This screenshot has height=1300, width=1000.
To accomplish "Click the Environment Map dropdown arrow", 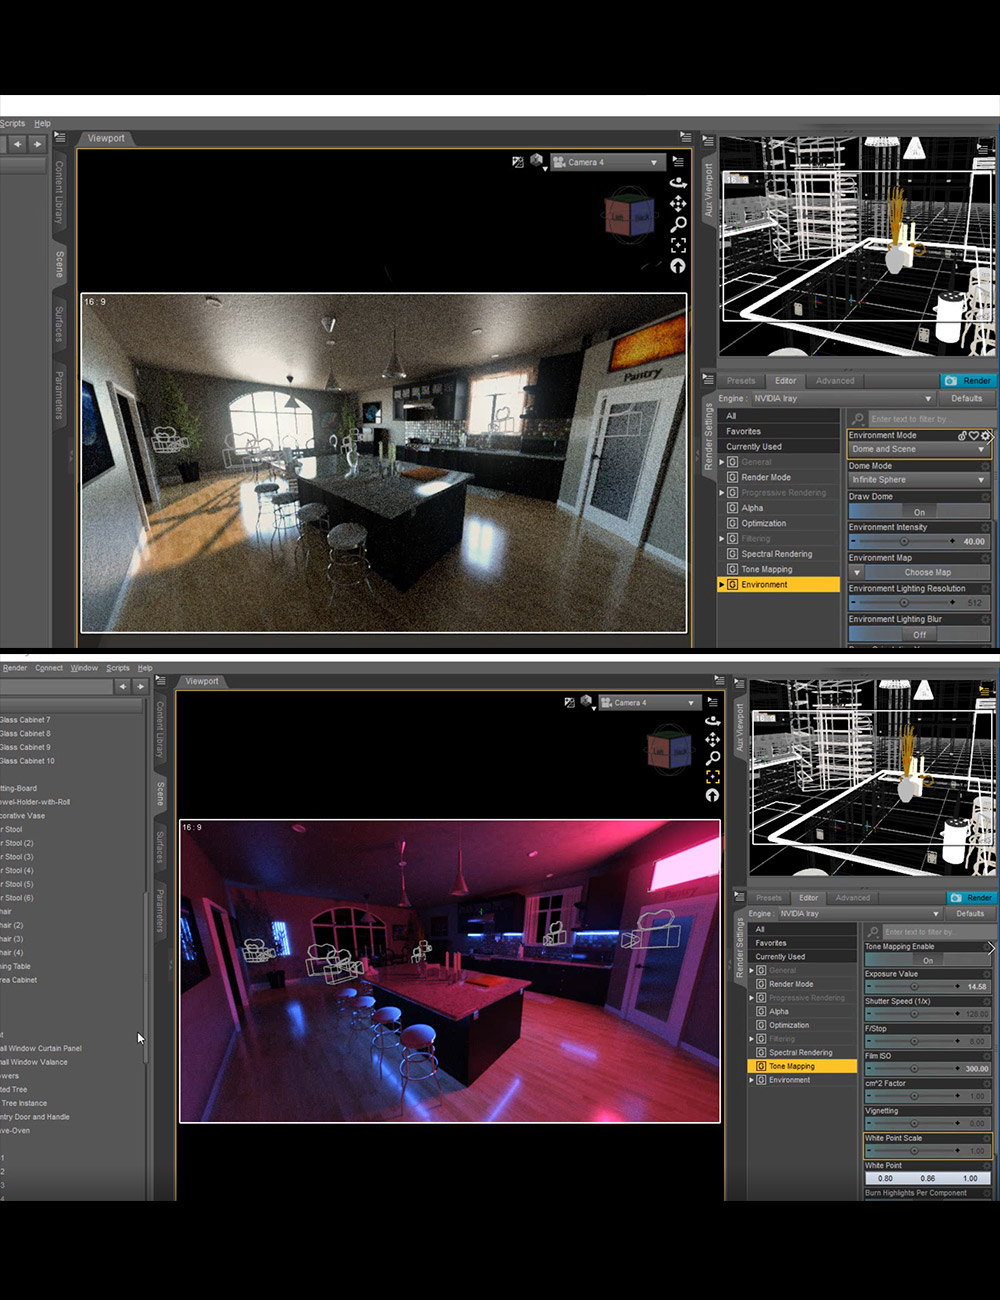I will pyautogui.click(x=857, y=572).
